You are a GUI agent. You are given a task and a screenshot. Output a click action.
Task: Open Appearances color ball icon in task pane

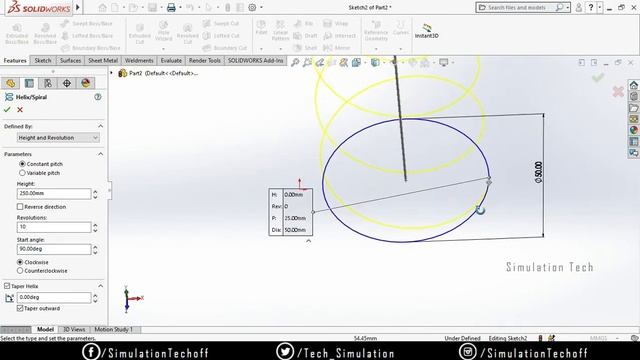point(633,130)
